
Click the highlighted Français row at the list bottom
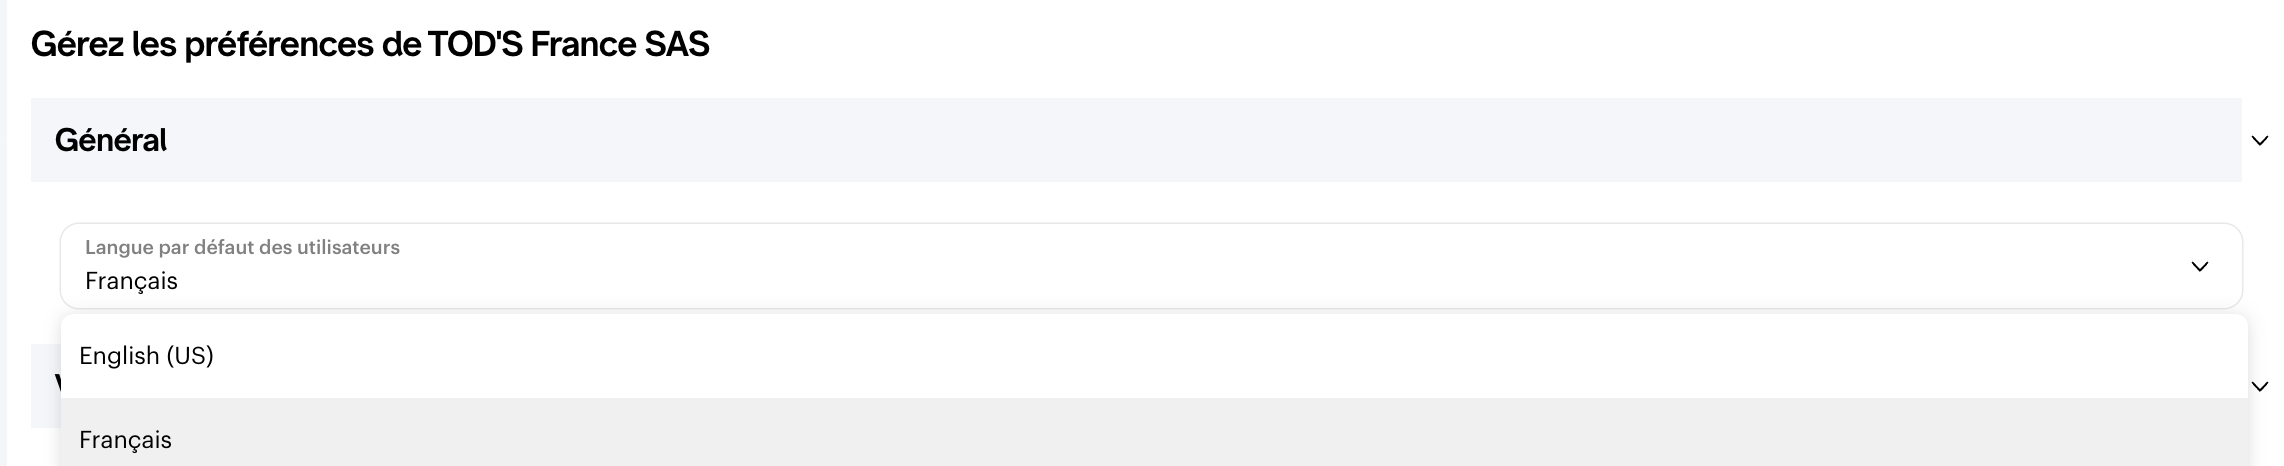point(1150,440)
